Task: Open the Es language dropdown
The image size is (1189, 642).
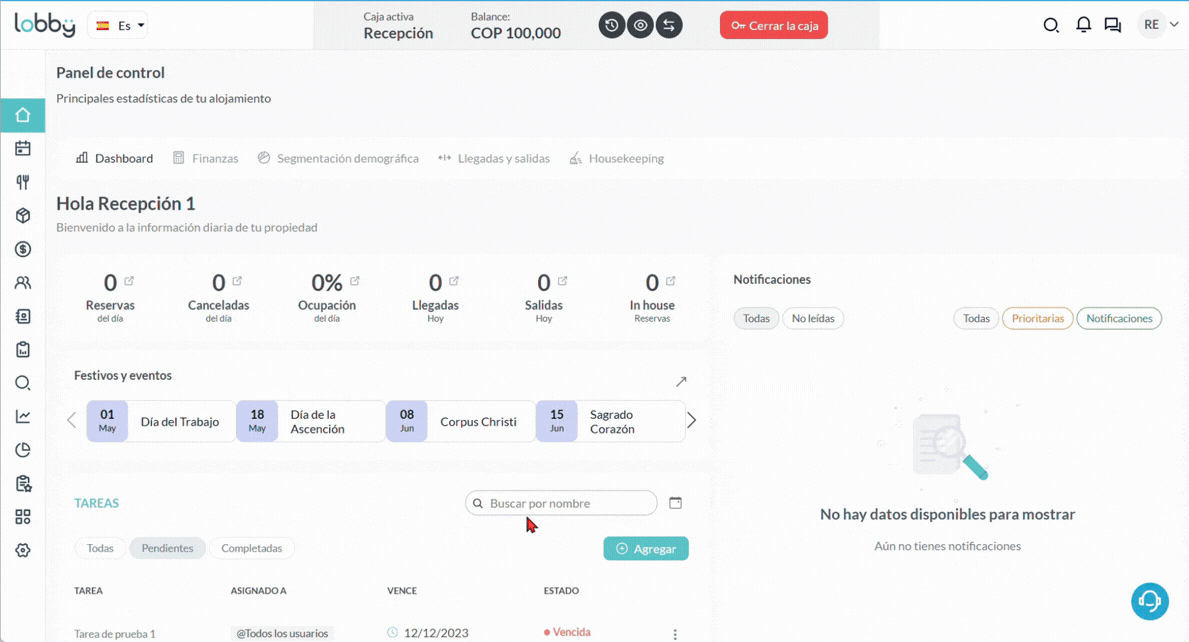Action: [x=118, y=25]
